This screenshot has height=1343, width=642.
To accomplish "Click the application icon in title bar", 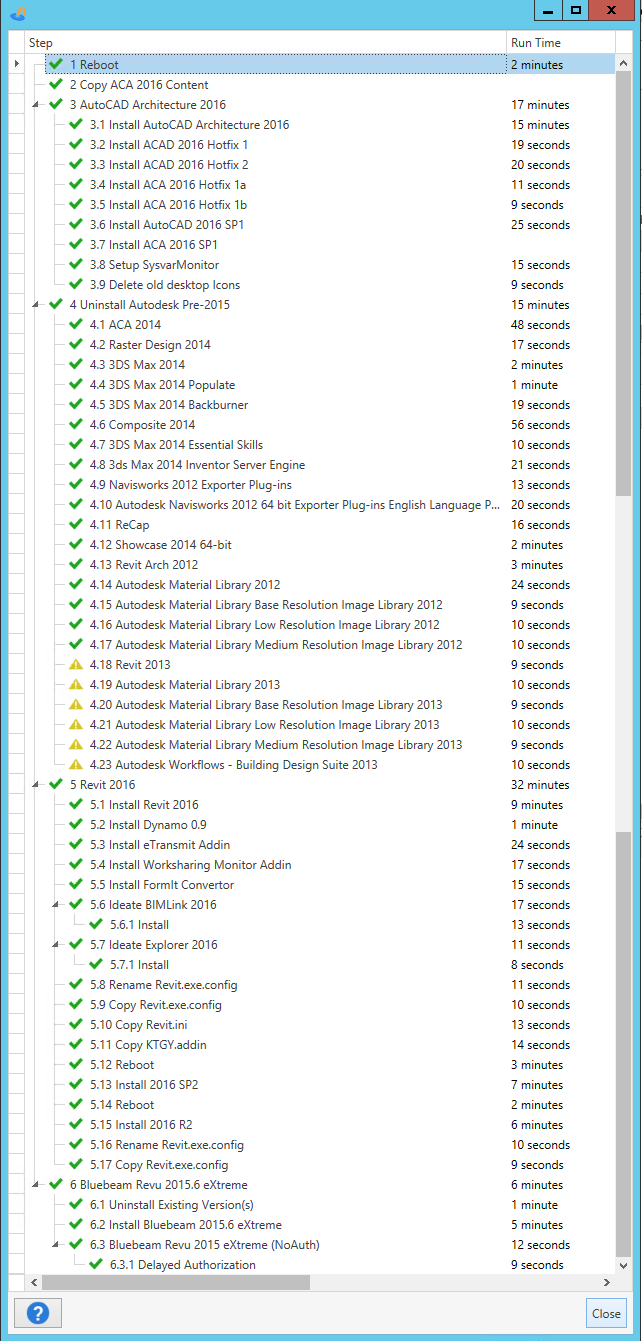I will click(x=17, y=14).
